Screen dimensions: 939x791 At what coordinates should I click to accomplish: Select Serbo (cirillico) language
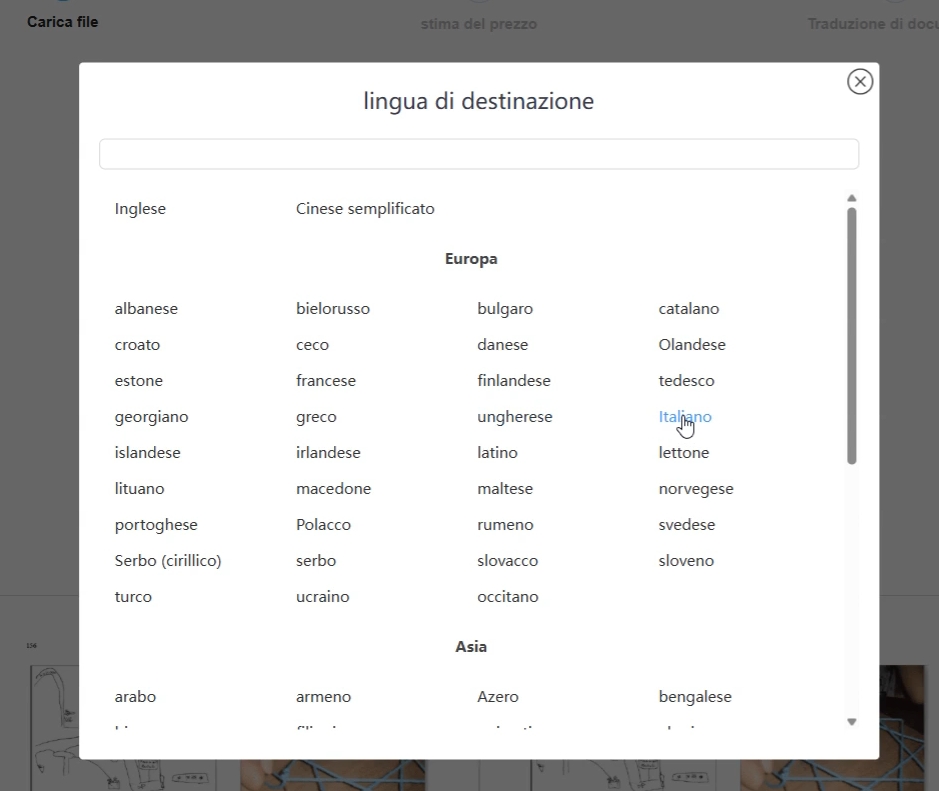(x=168, y=560)
